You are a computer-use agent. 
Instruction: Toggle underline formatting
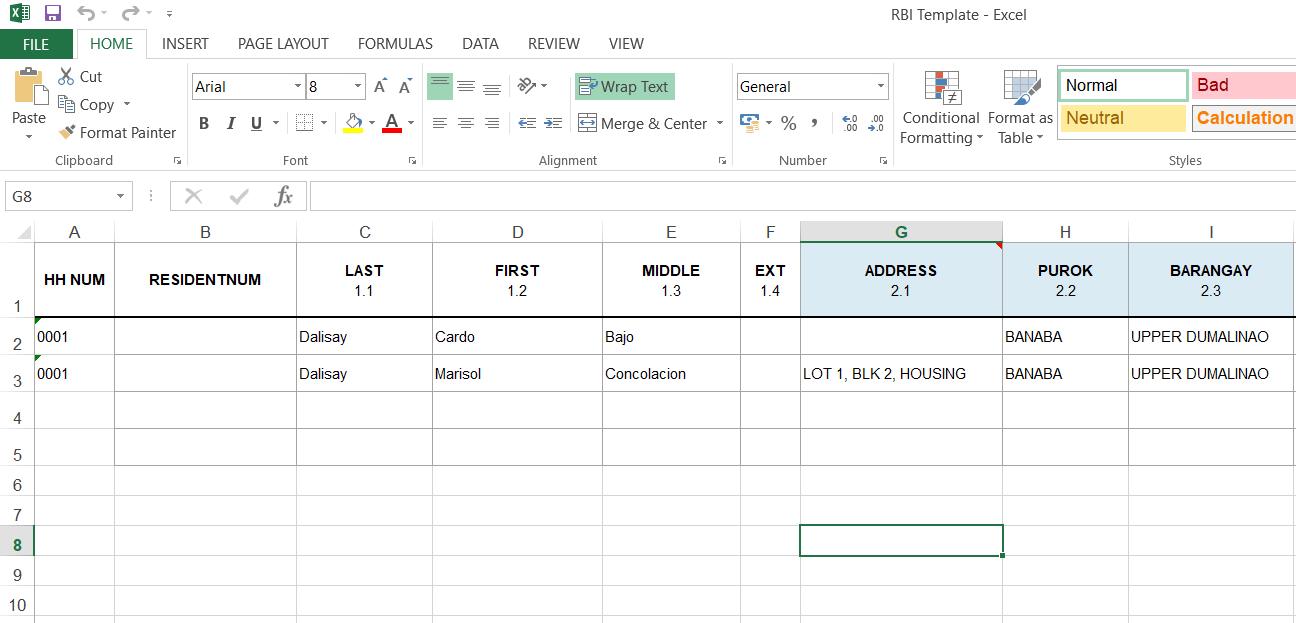tap(257, 123)
